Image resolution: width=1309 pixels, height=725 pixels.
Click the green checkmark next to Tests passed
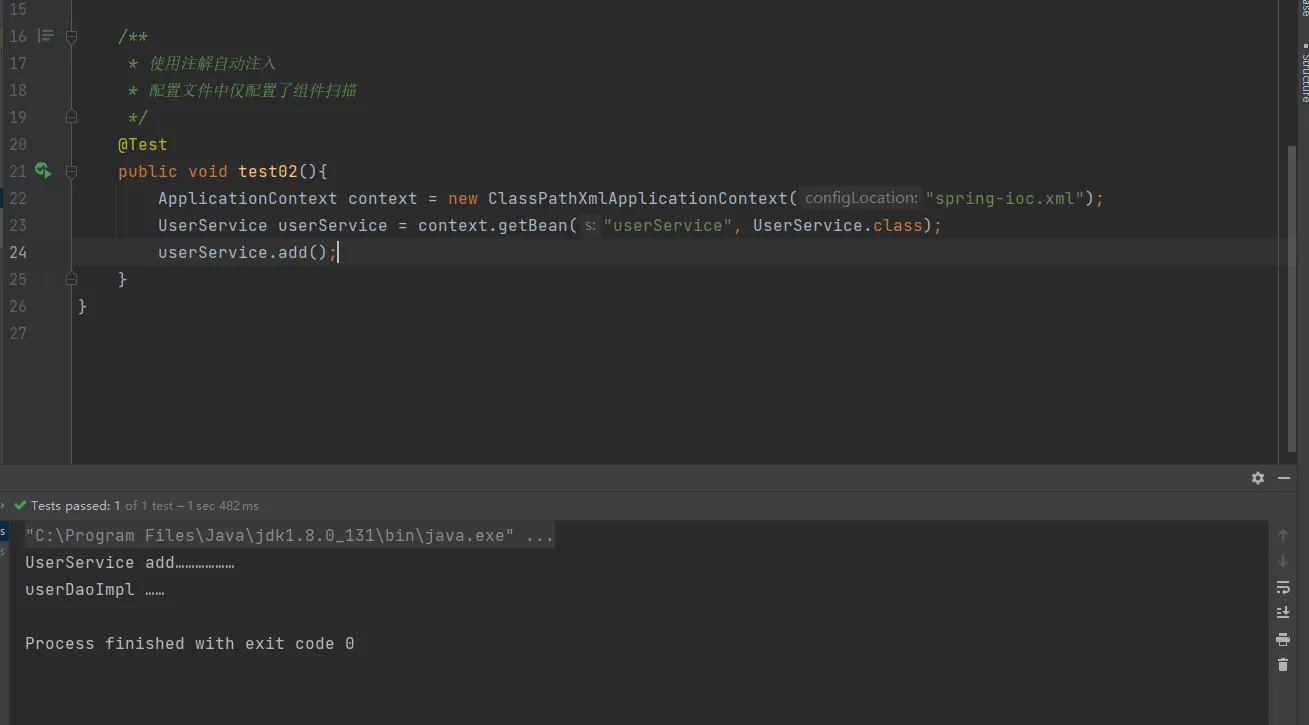[20, 506]
